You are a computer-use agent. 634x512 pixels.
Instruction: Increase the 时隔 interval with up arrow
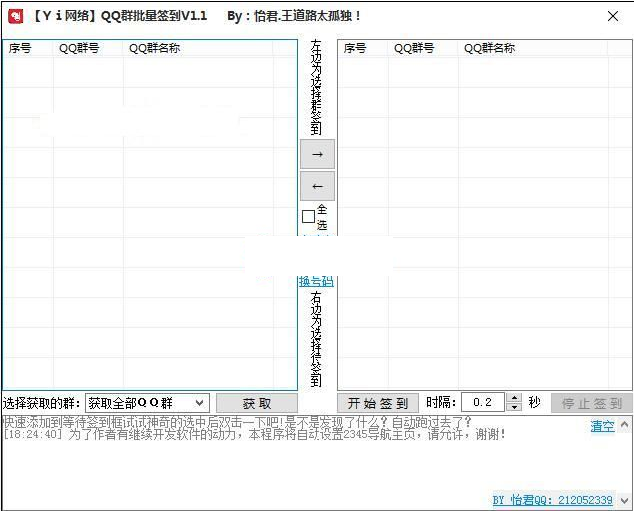point(515,398)
